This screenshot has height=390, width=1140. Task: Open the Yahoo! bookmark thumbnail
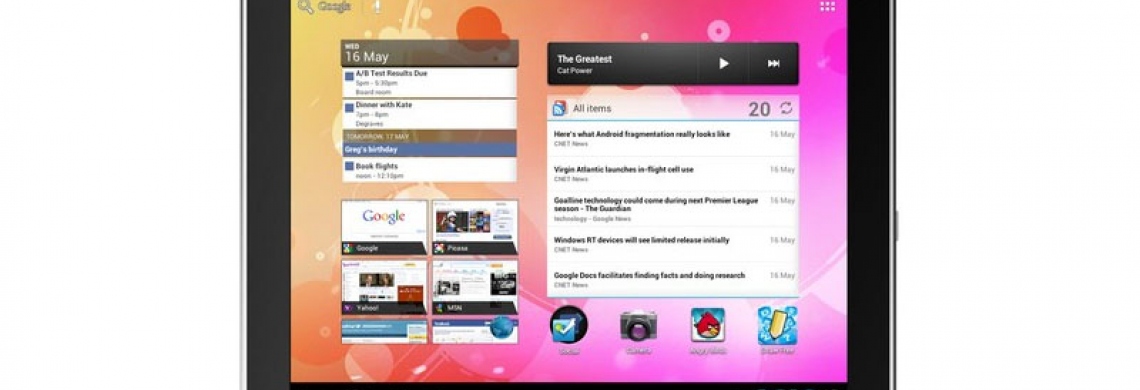coord(385,287)
